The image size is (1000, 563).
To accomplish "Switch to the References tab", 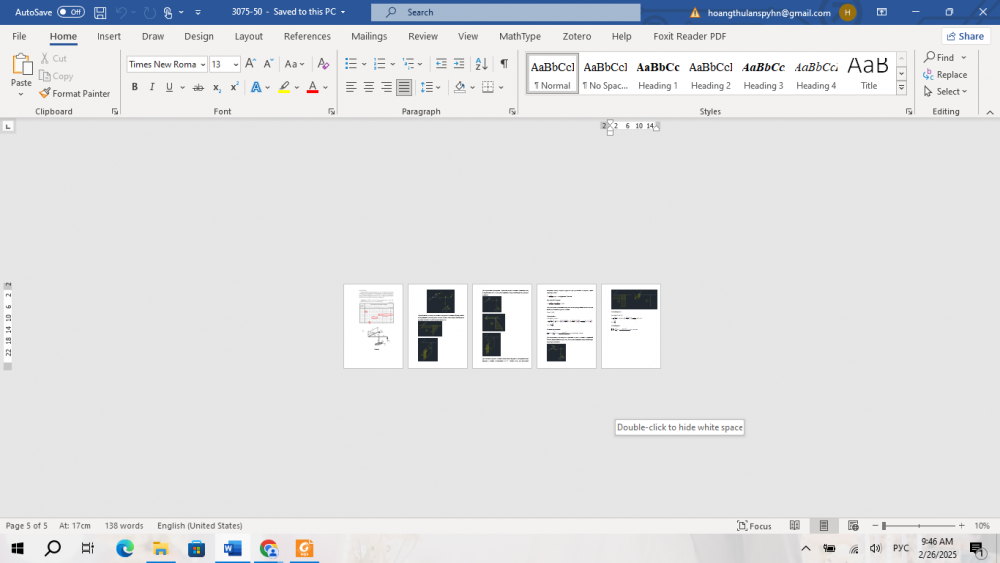I will pyautogui.click(x=307, y=36).
